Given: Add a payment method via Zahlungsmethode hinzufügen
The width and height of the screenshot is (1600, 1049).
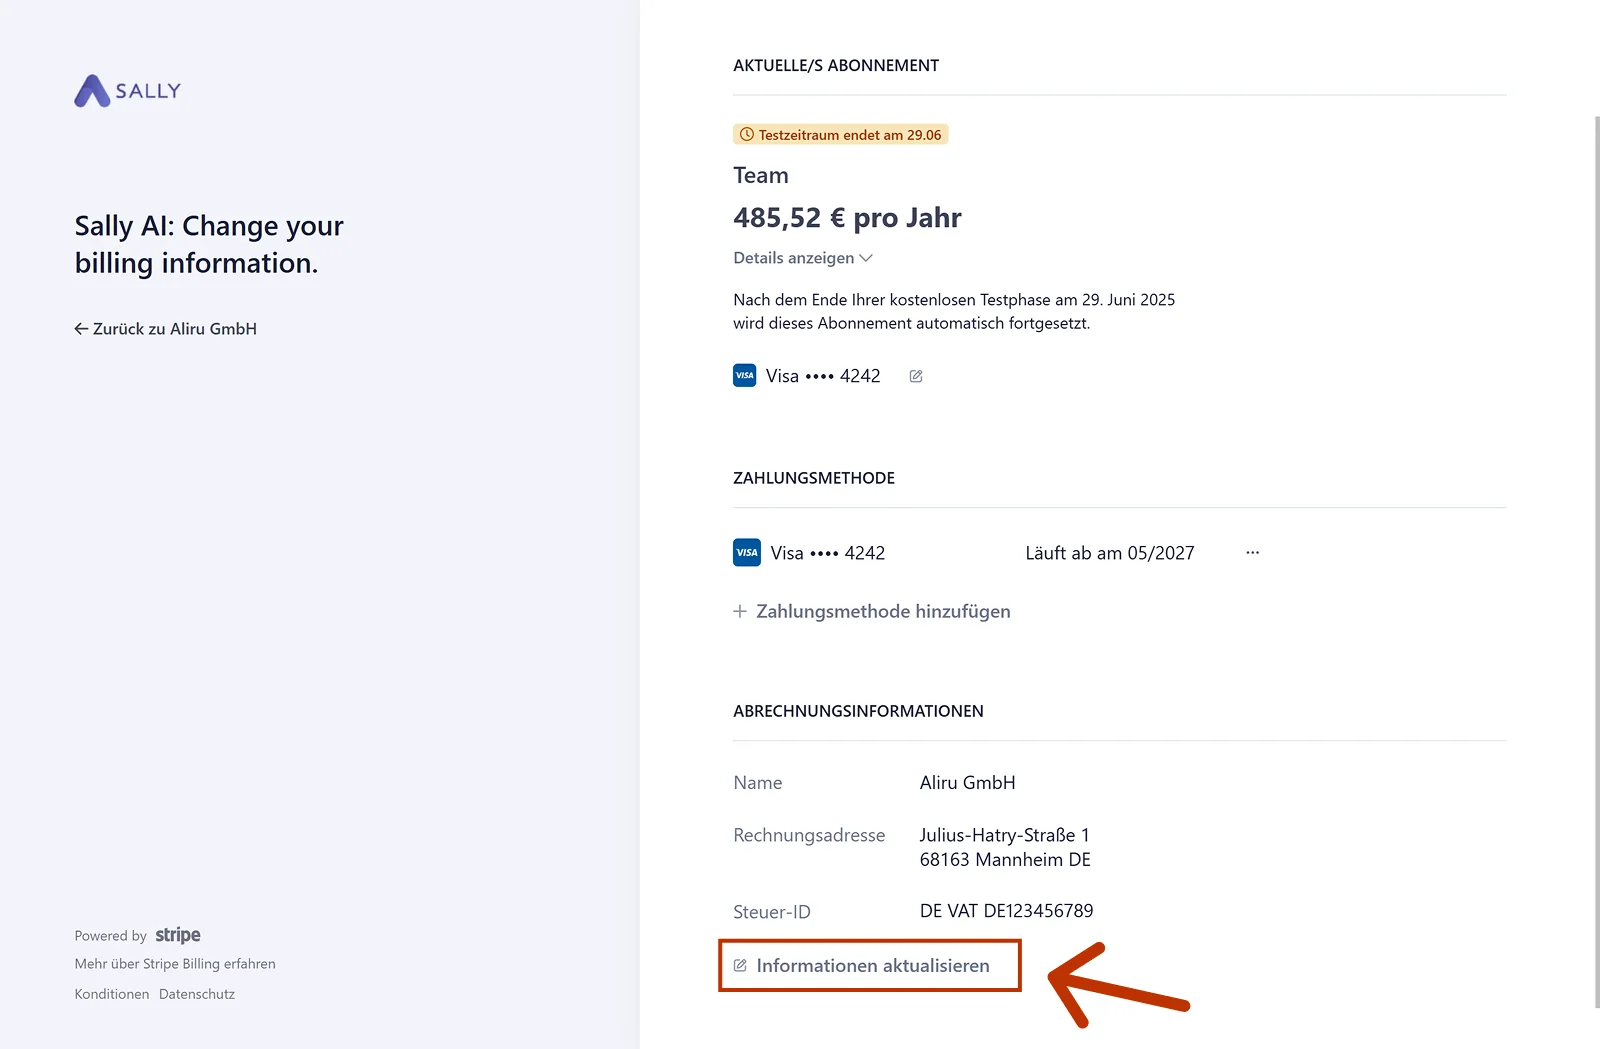Looking at the screenshot, I should (872, 611).
